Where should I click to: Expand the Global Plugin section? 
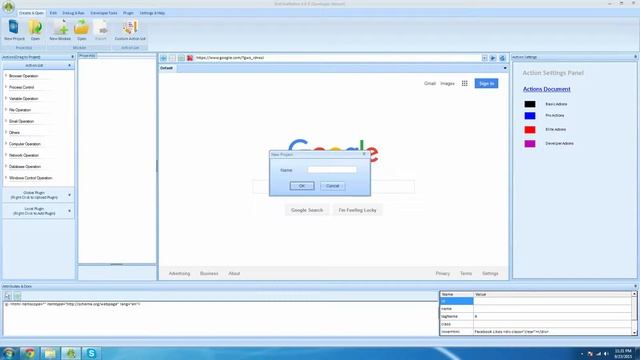pyautogui.click(x=69, y=195)
